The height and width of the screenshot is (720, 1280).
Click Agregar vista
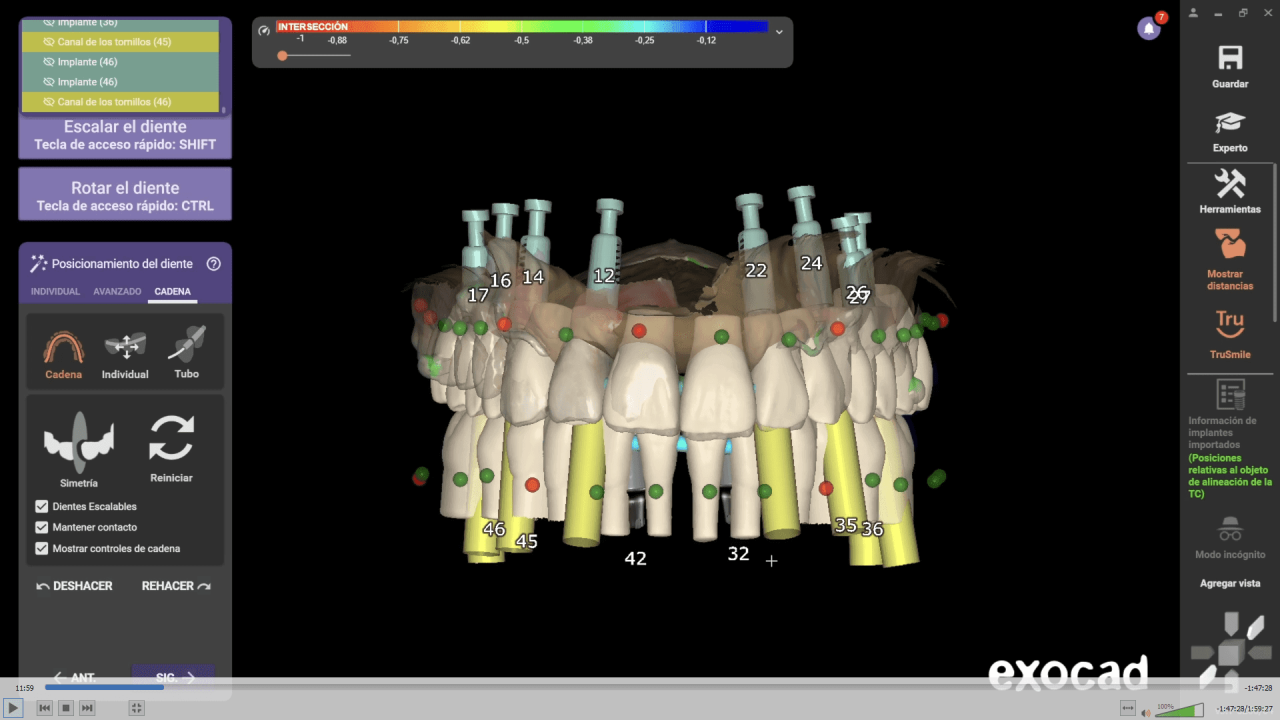(1230, 583)
